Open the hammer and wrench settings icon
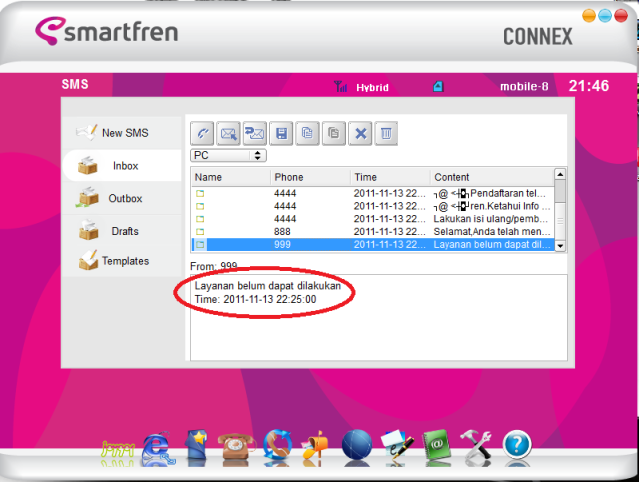The height and width of the screenshot is (482, 639). click(x=476, y=447)
